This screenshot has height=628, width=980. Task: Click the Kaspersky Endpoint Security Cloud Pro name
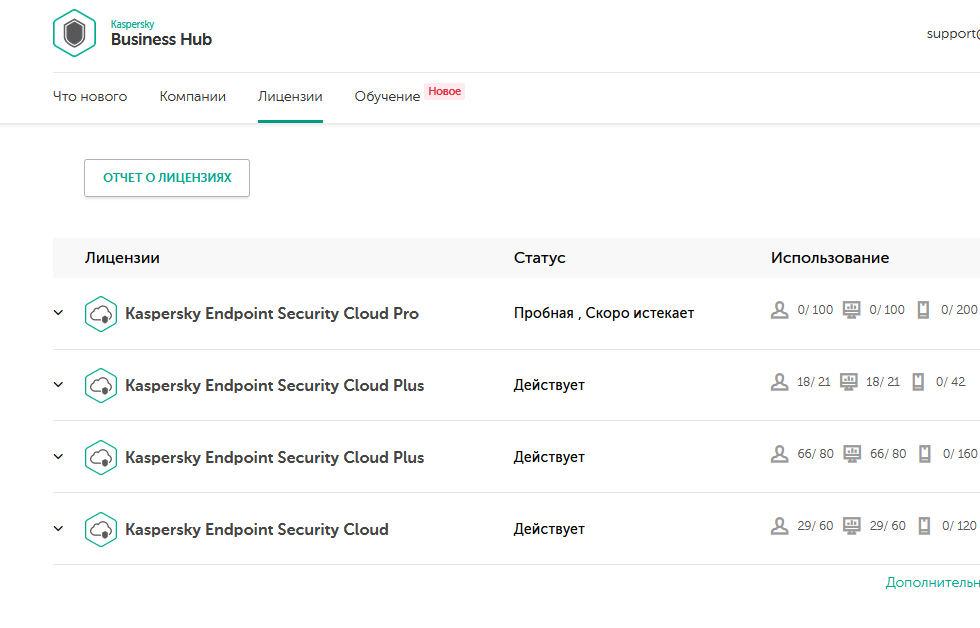[272, 314]
